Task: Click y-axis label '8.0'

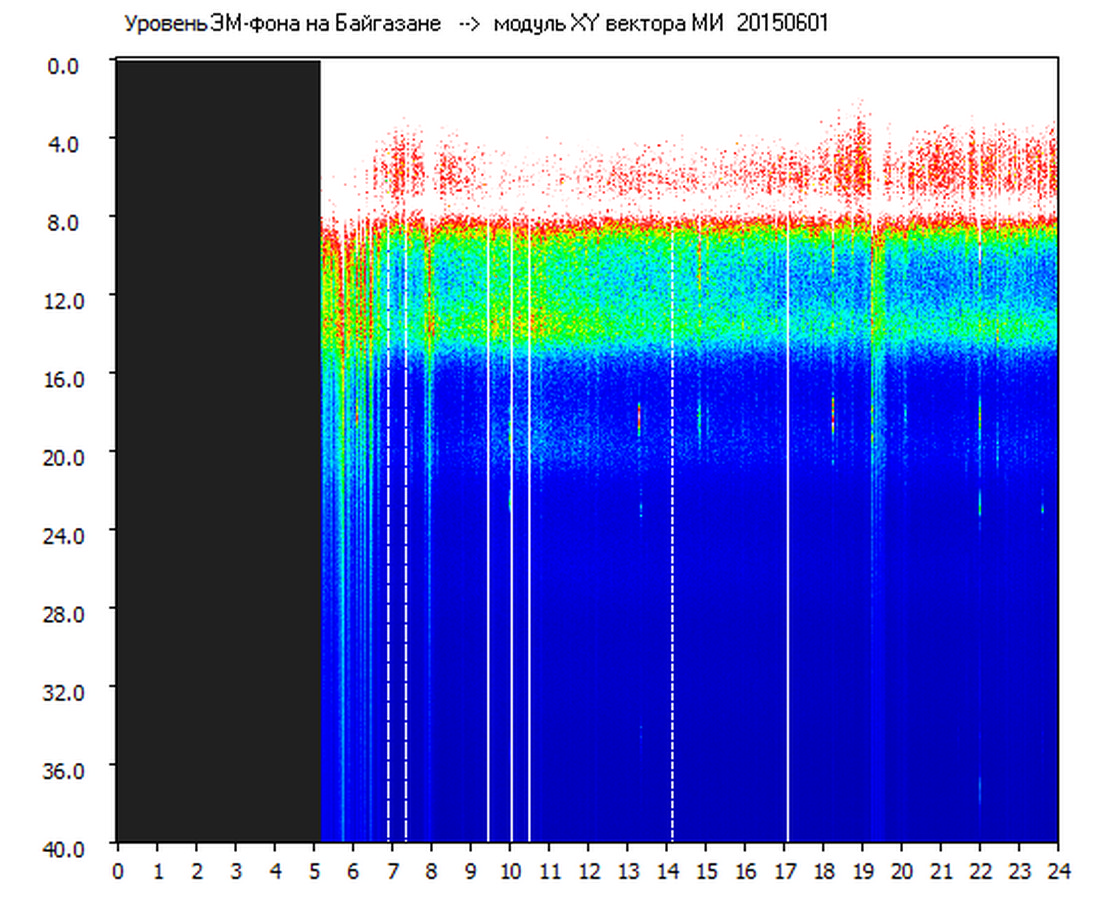Action: pos(63,223)
